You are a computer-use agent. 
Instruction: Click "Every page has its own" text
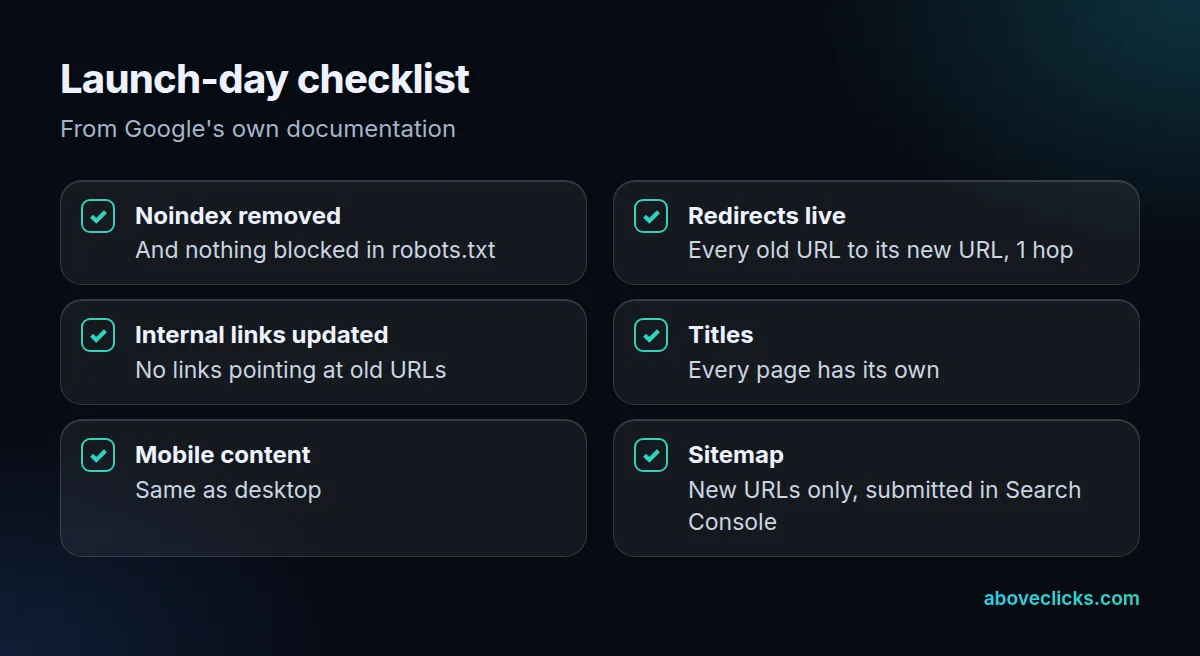tap(814, 370)
